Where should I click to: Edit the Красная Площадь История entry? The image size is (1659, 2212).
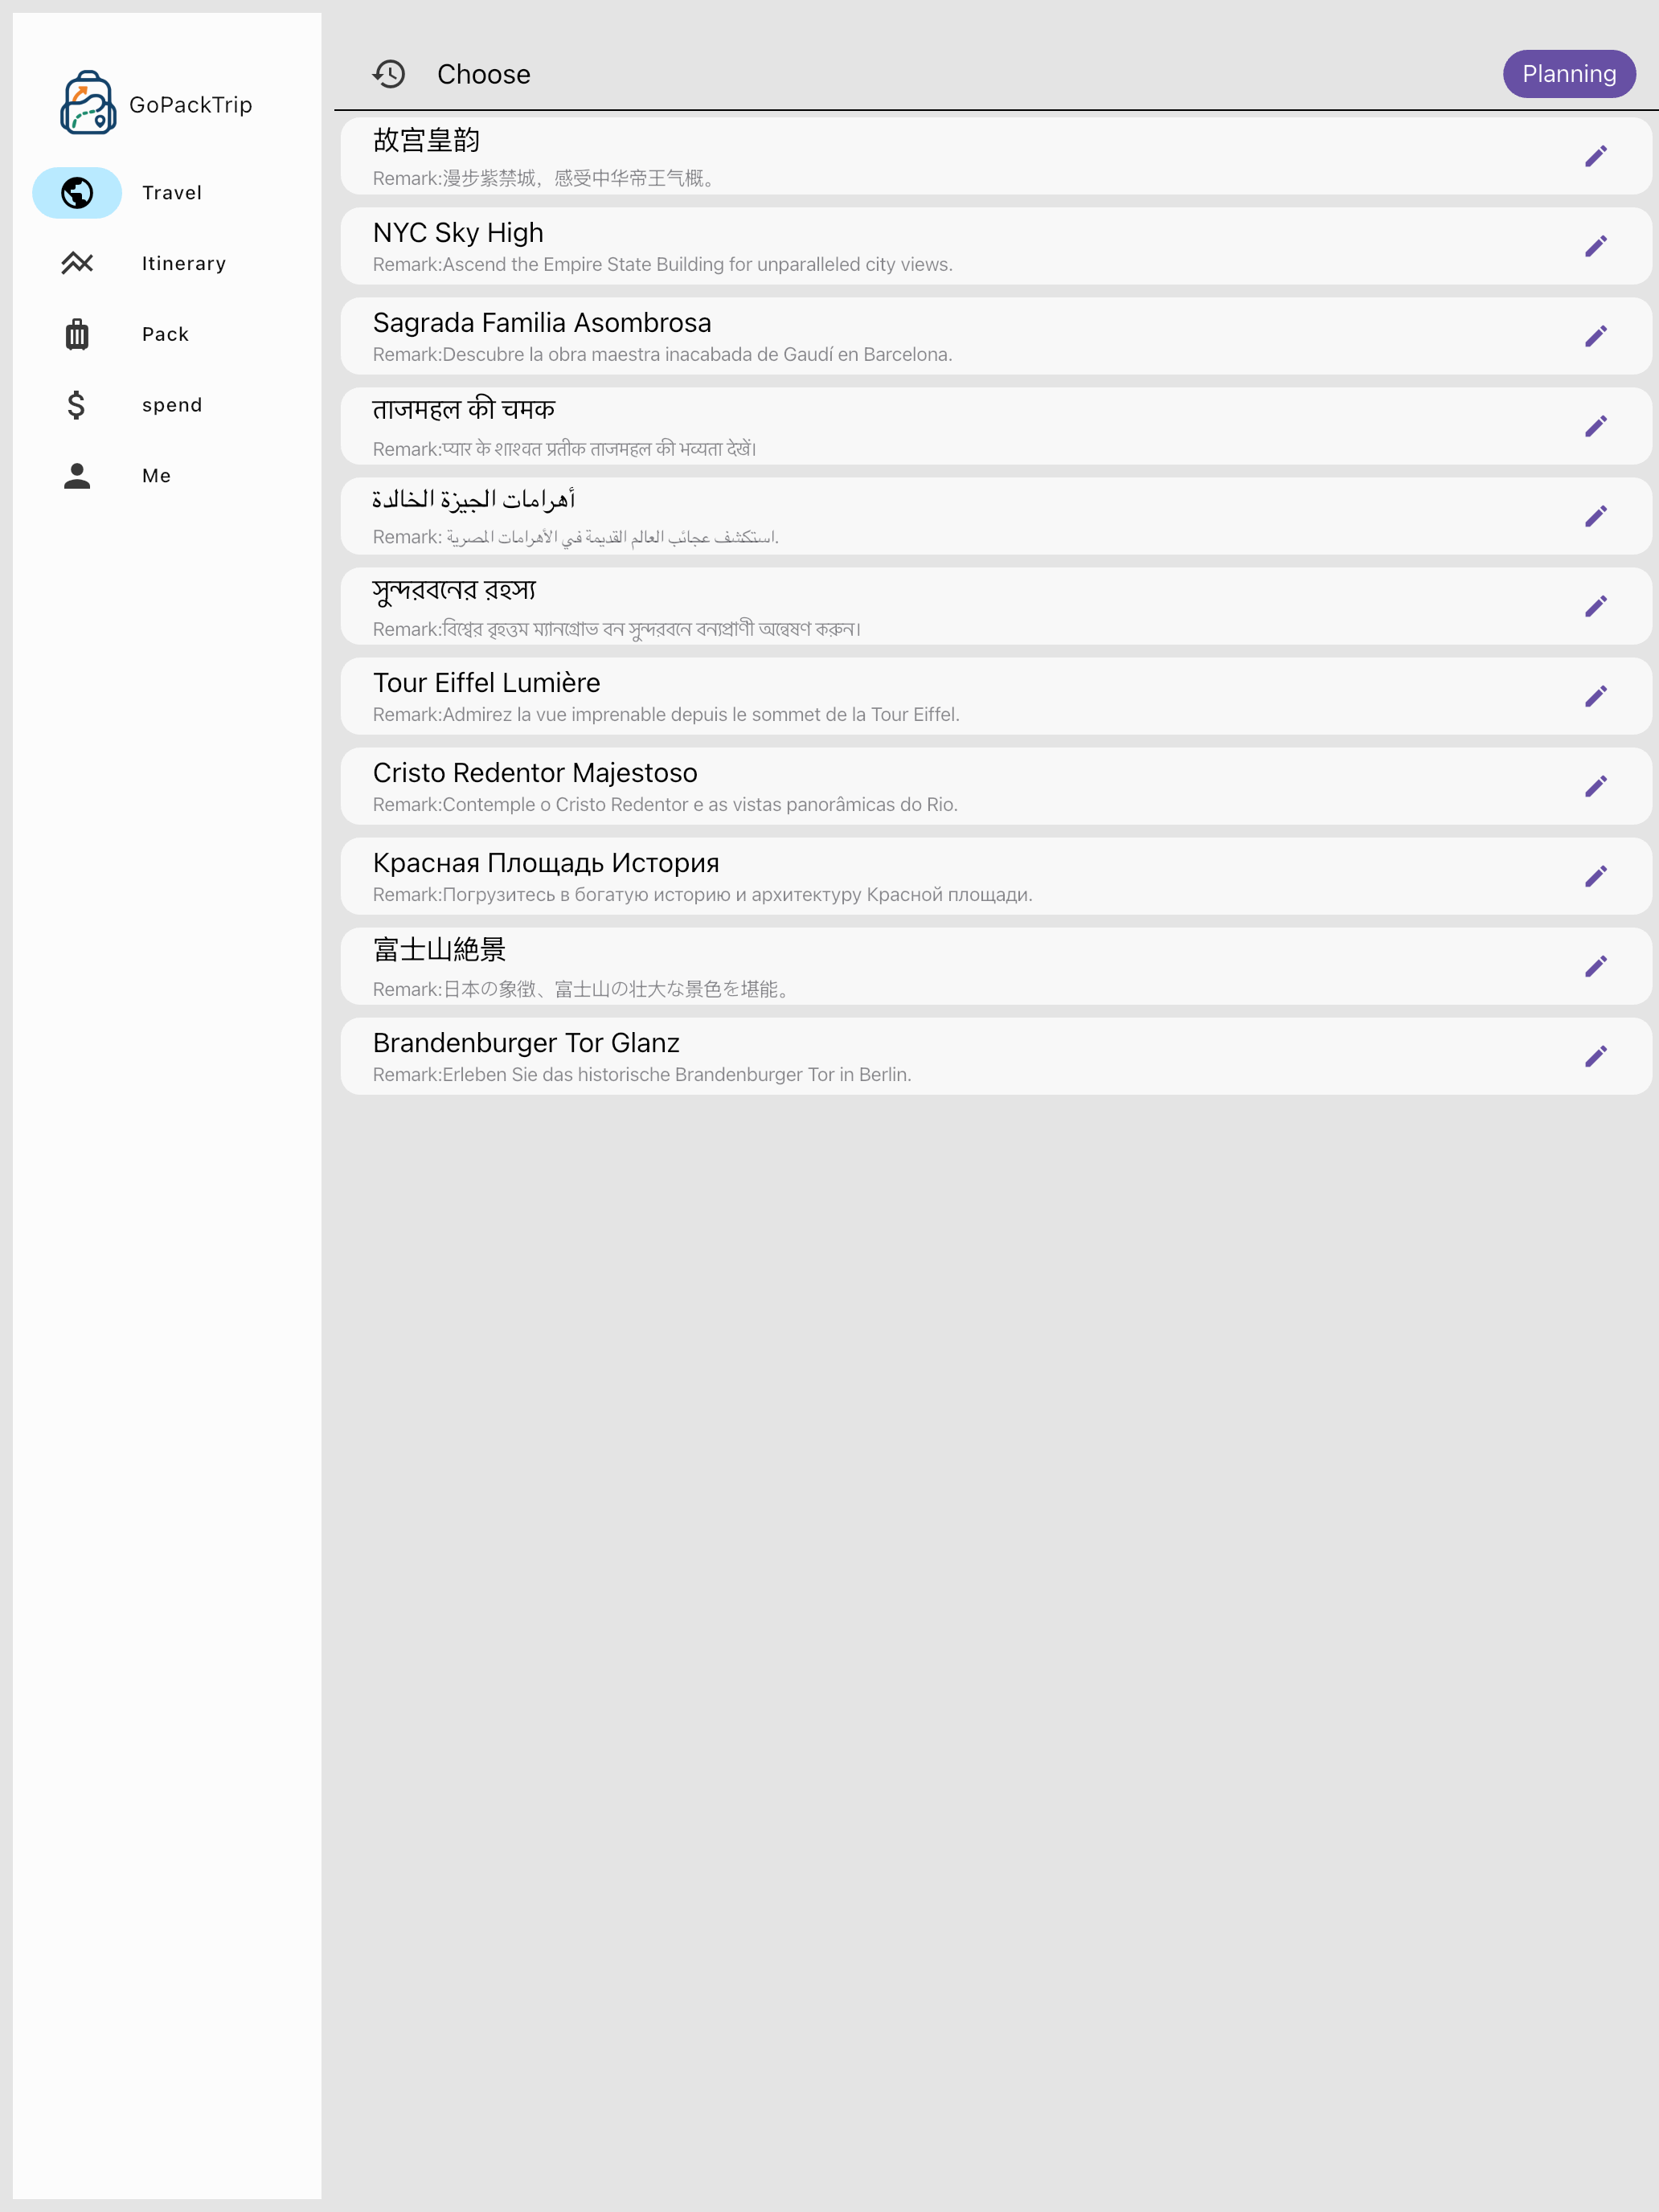(x=1595, y=876)
